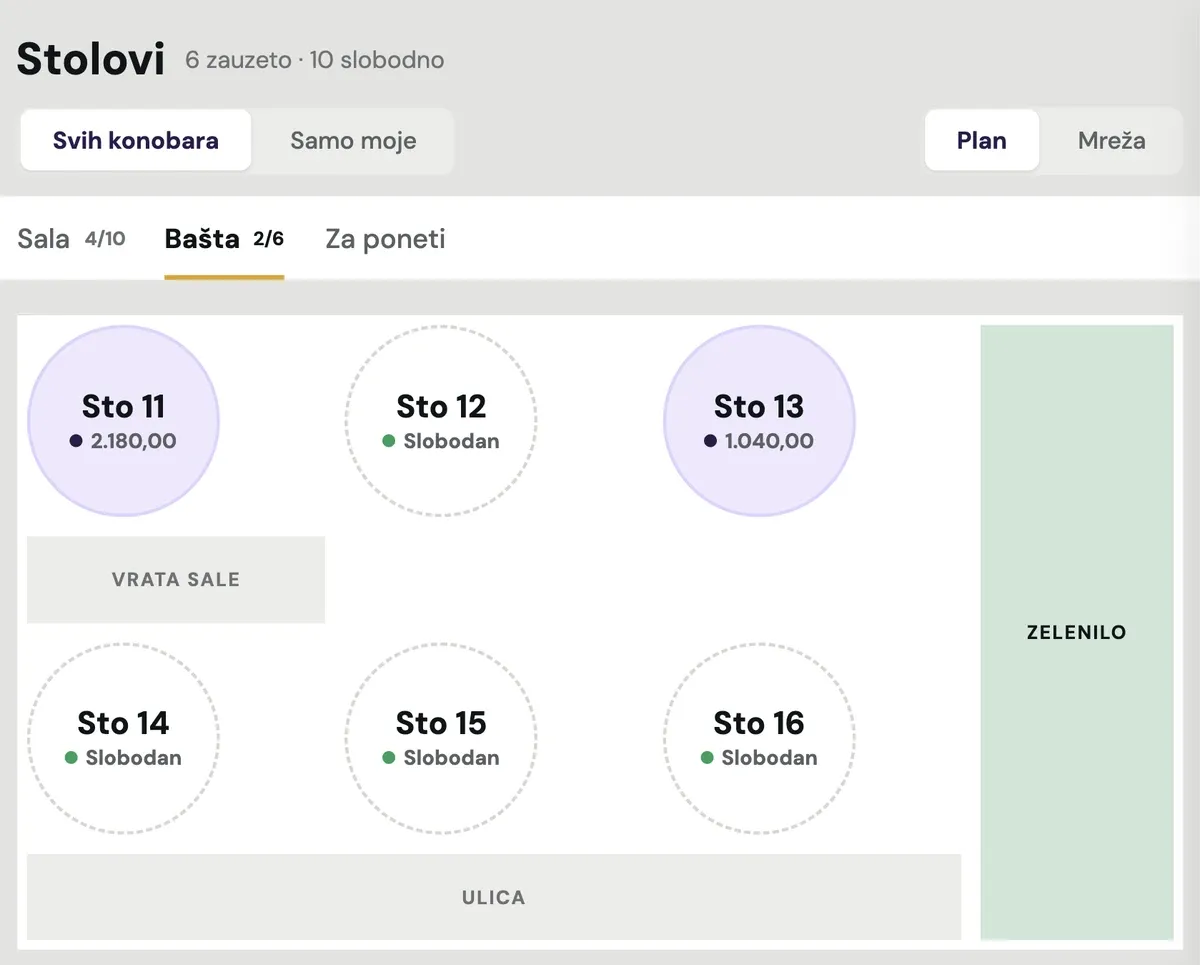The height and width of the screenshot is (965, 1200).
Task: Open occupied table Sto 11
Action: coord(123,421)
